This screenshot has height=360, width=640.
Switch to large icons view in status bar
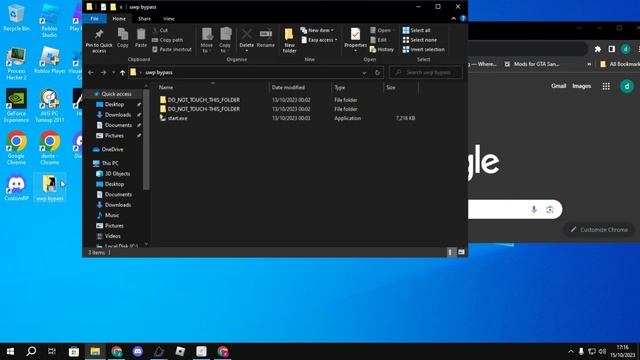461,252
